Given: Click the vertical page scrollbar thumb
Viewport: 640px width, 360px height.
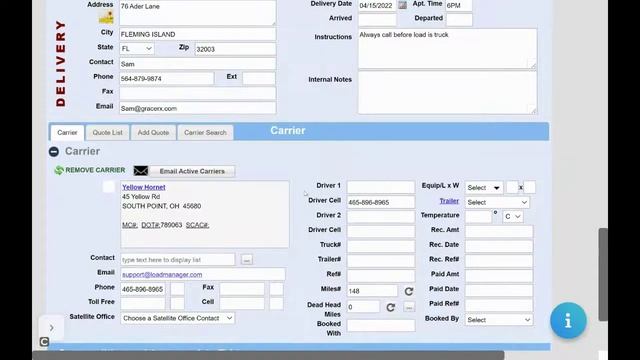Looking at the screenshot, I should 603,274.
